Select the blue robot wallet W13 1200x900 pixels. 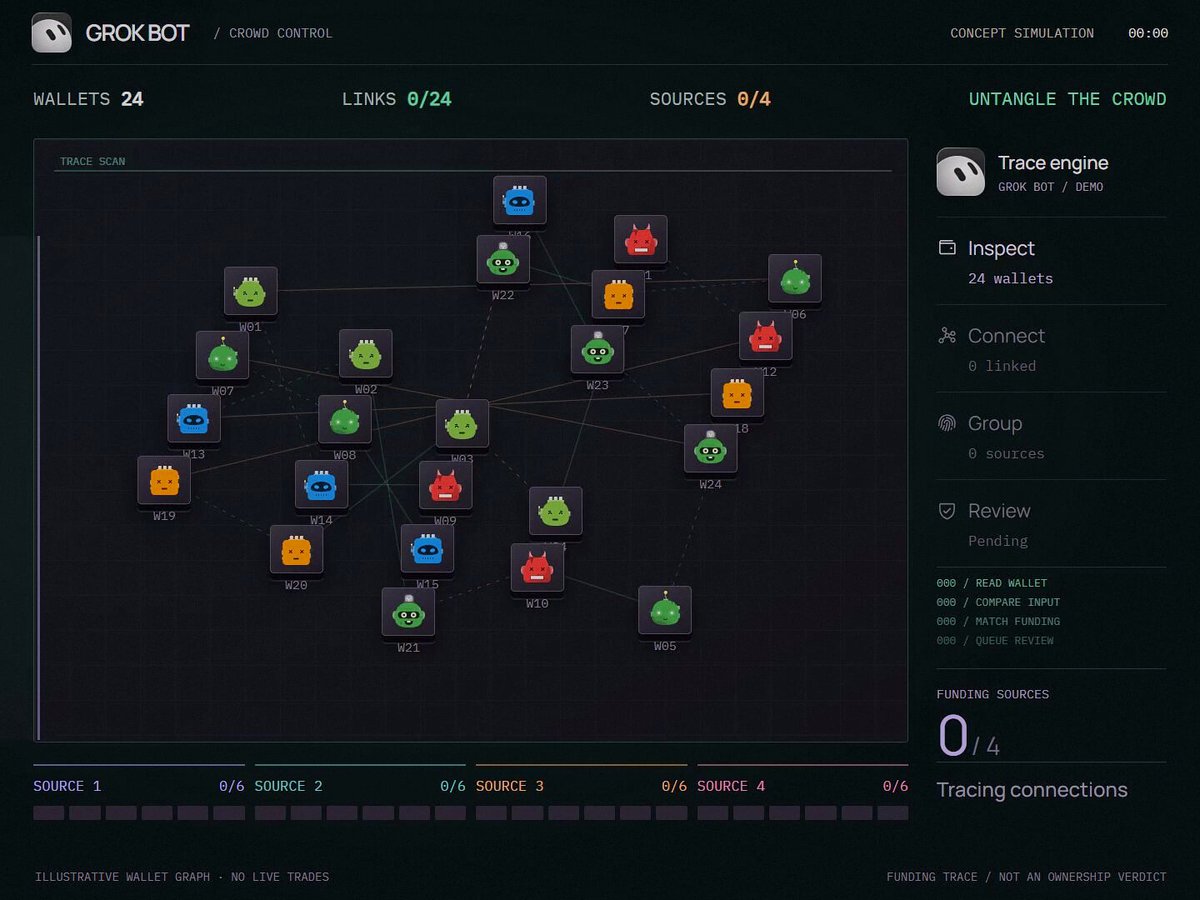[x=194, y=419]
